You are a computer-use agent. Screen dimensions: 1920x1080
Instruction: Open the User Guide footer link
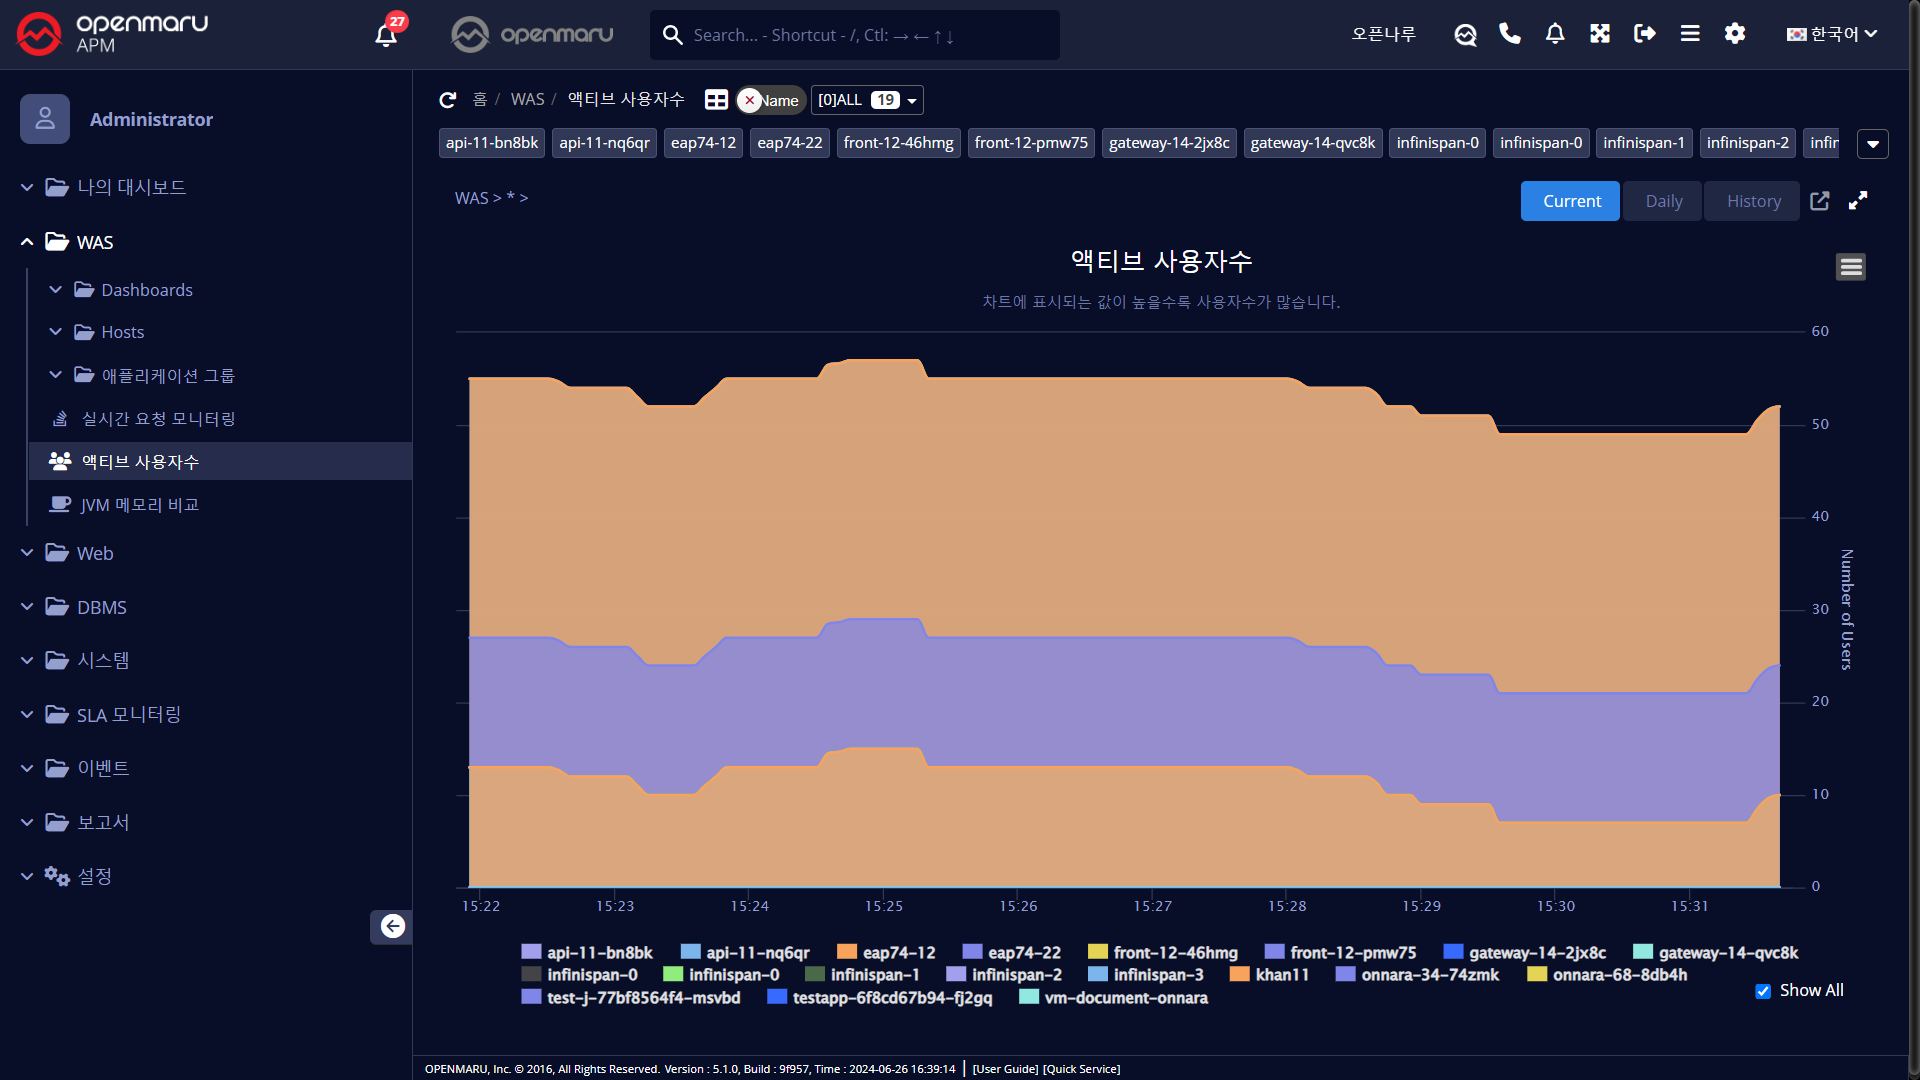(1005, 1069)
